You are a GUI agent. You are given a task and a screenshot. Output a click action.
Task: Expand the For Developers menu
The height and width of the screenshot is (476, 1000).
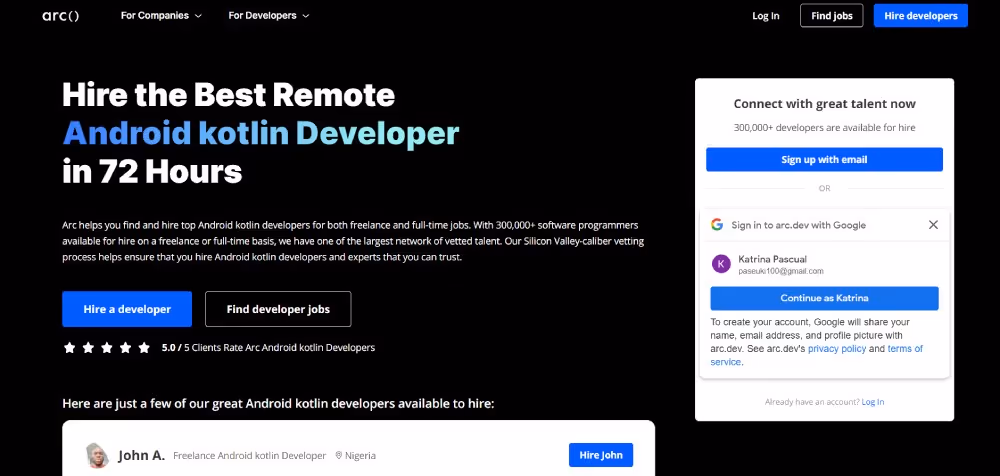(x=268, y=15)
